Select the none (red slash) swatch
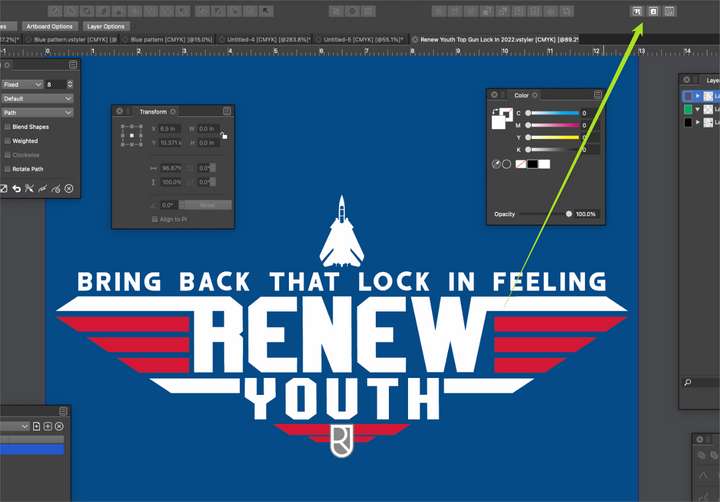Image resolution: width=720 pixels, height=502 pixels. pos(521,164)
